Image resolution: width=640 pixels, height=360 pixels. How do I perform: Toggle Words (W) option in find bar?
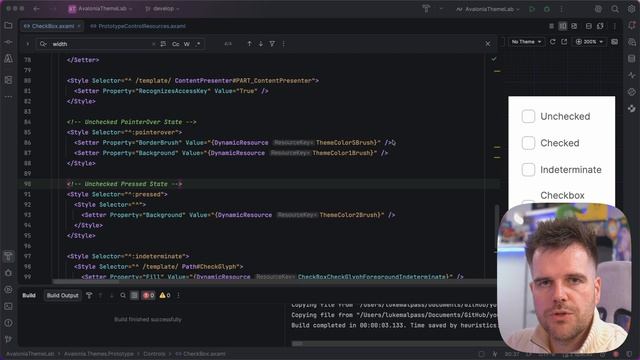coord(187,44)
